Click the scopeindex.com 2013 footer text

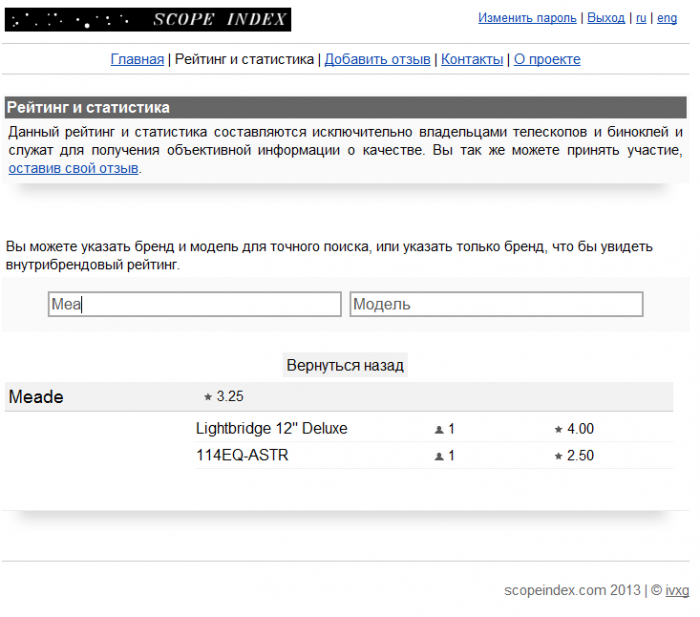point(572,590)
